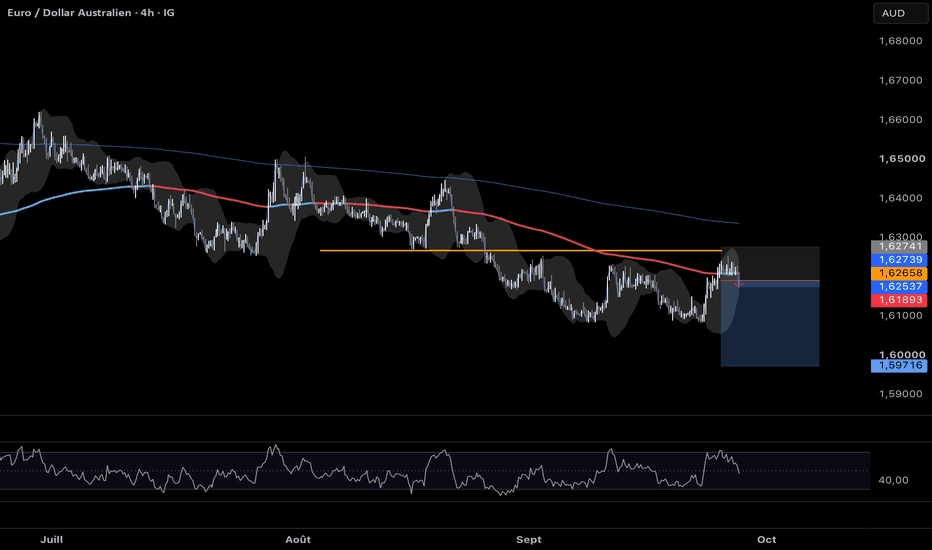
Task: Click the Août label on time axis
Action: click(298, 540)
